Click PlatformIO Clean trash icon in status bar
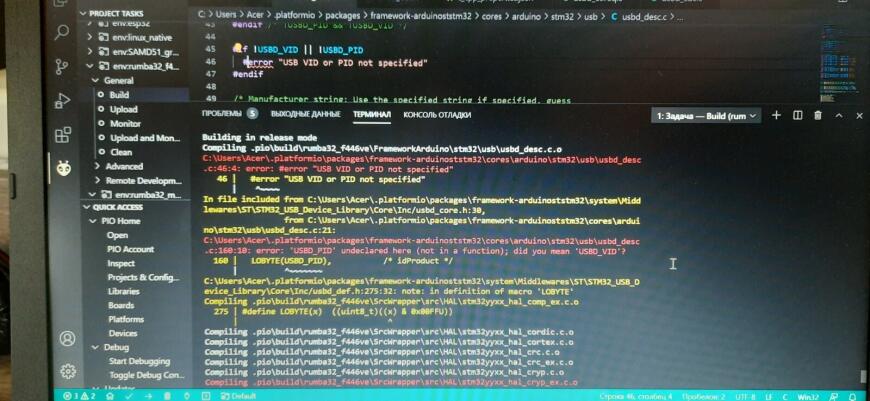Screen dimensions: 870x401 [x=168, y=396]
